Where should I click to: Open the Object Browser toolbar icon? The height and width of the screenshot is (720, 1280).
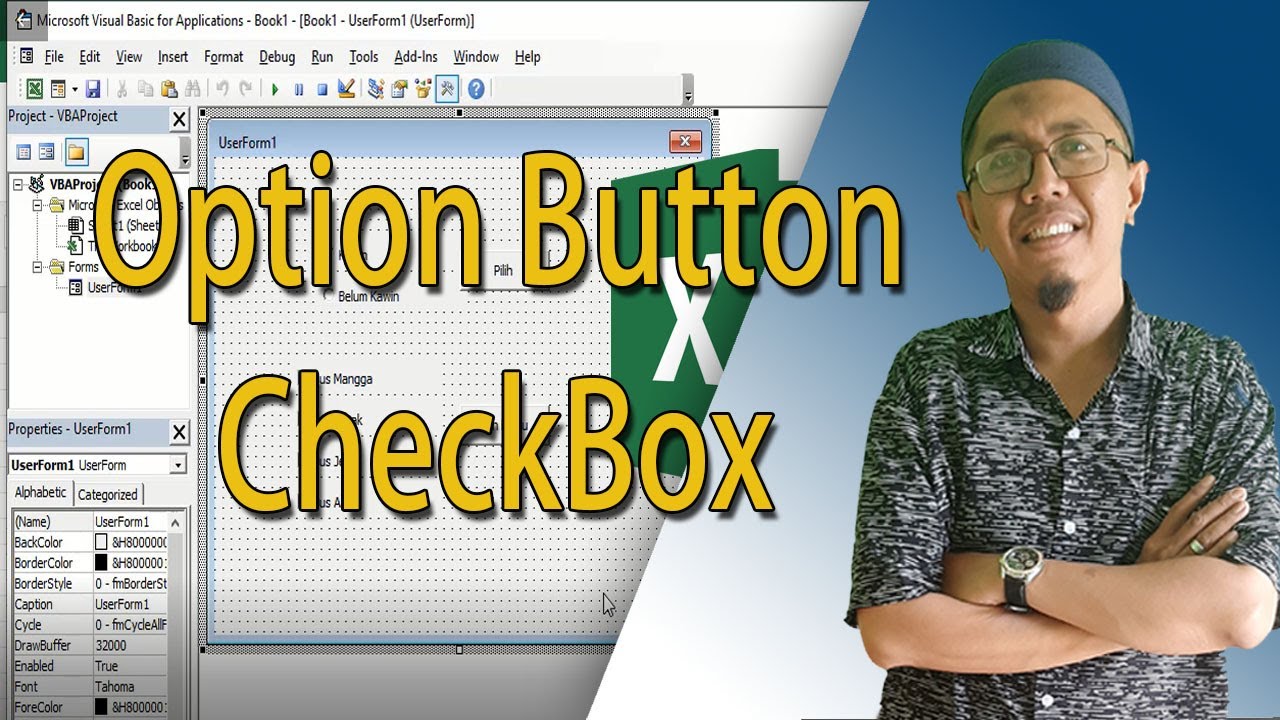pyautogui.click(x=423, y=89)
